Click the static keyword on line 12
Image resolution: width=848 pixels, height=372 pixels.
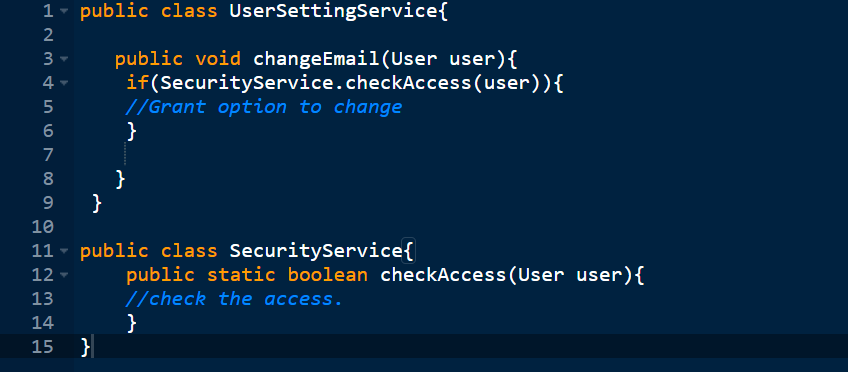(x=241, y=275)
